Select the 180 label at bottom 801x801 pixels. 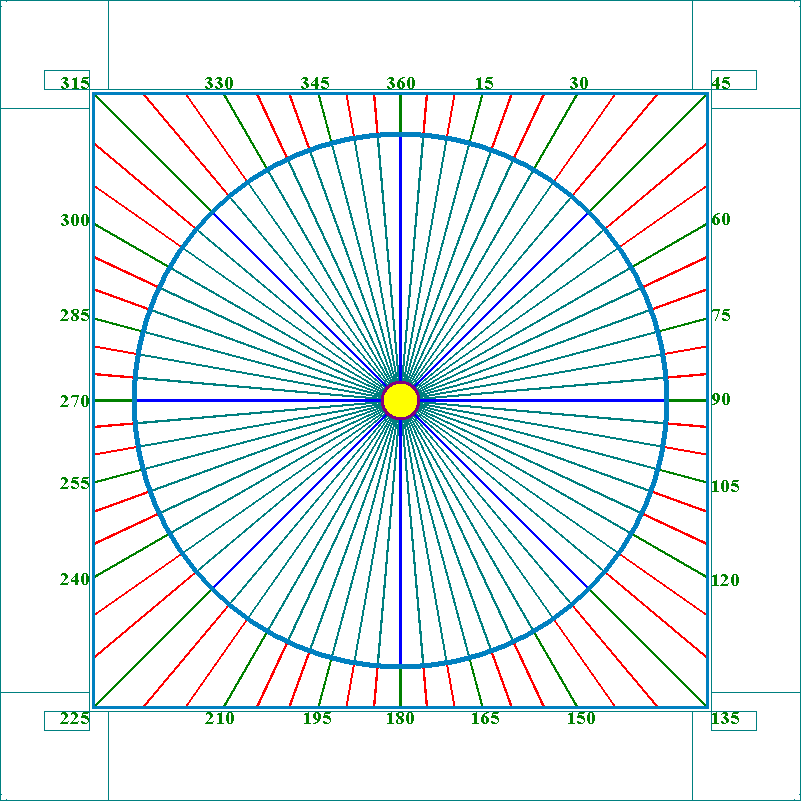pos(400,718)
